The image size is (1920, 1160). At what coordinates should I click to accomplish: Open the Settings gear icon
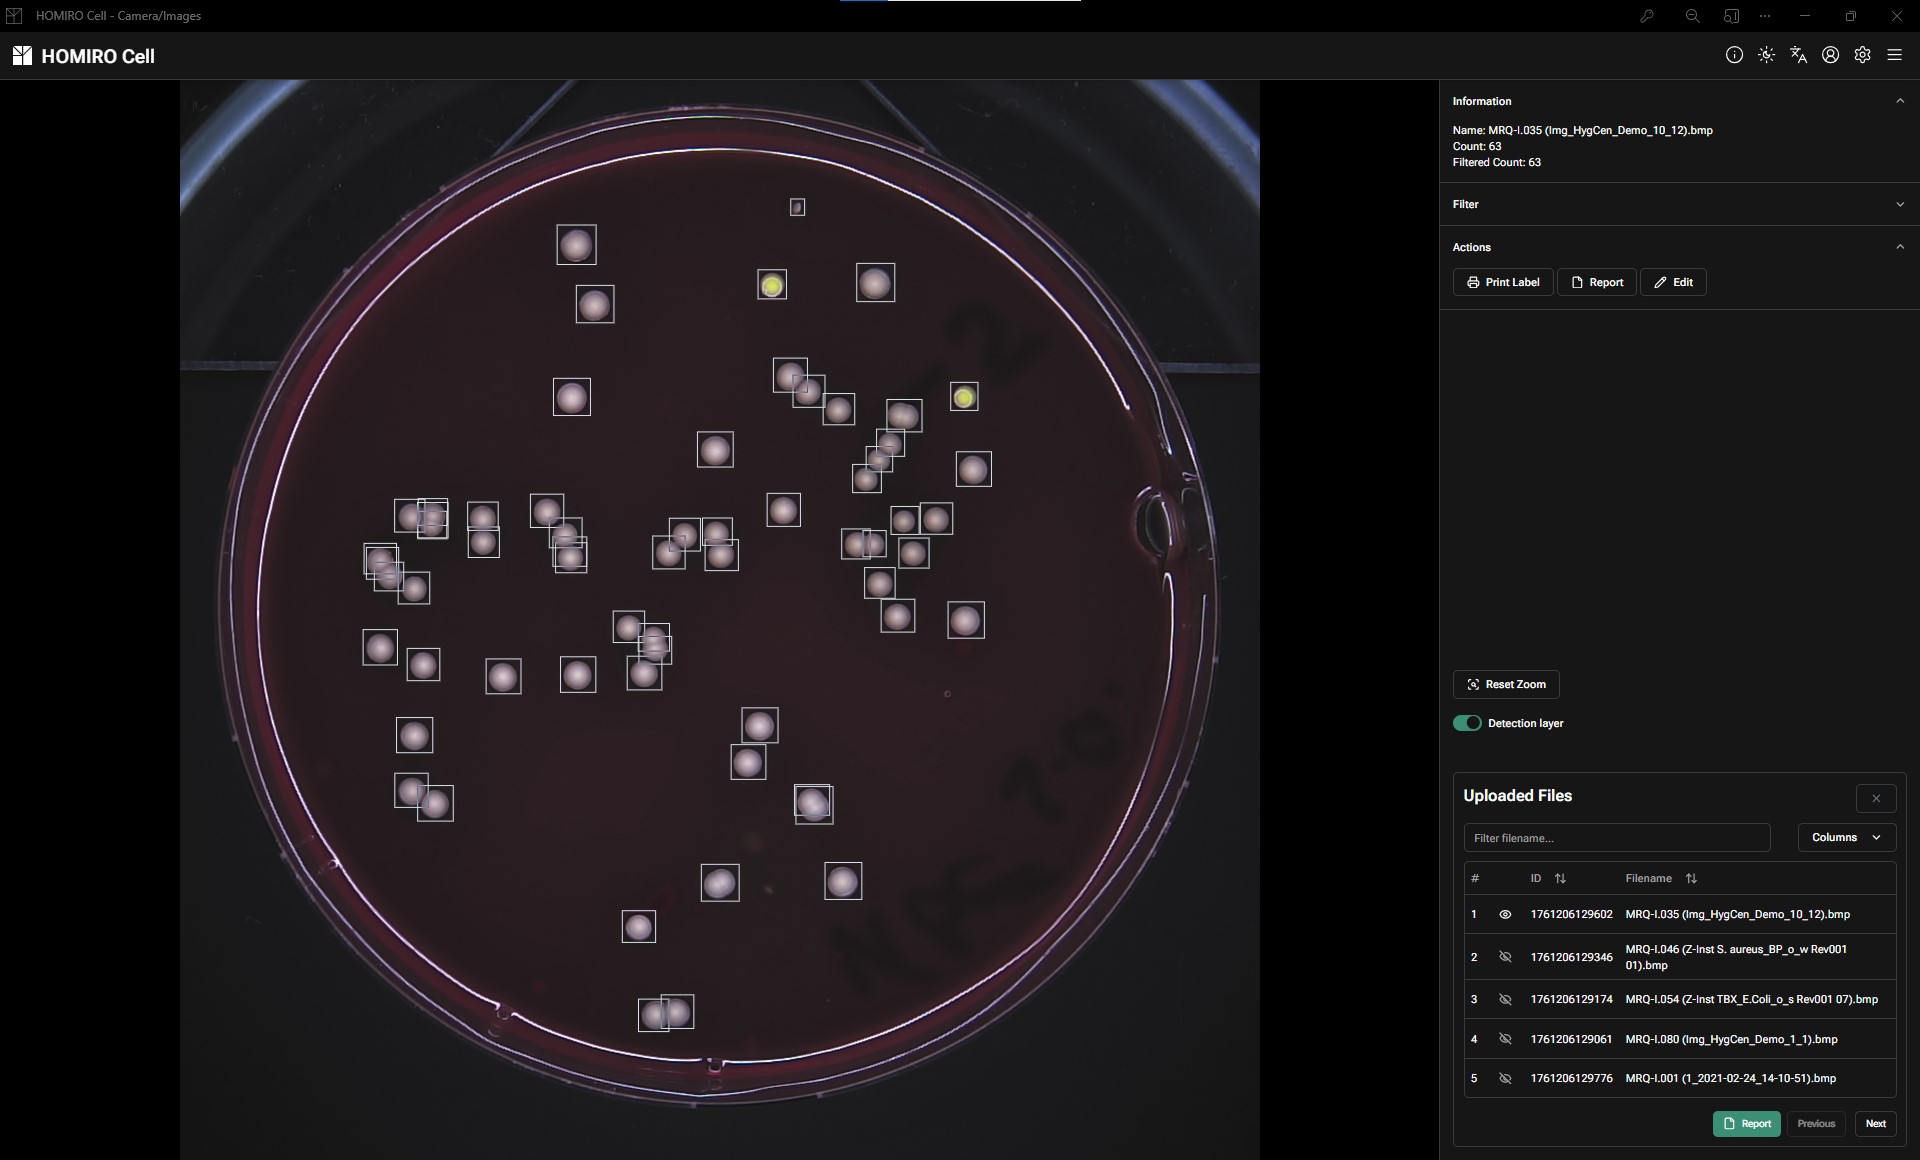click(1863, 55)
